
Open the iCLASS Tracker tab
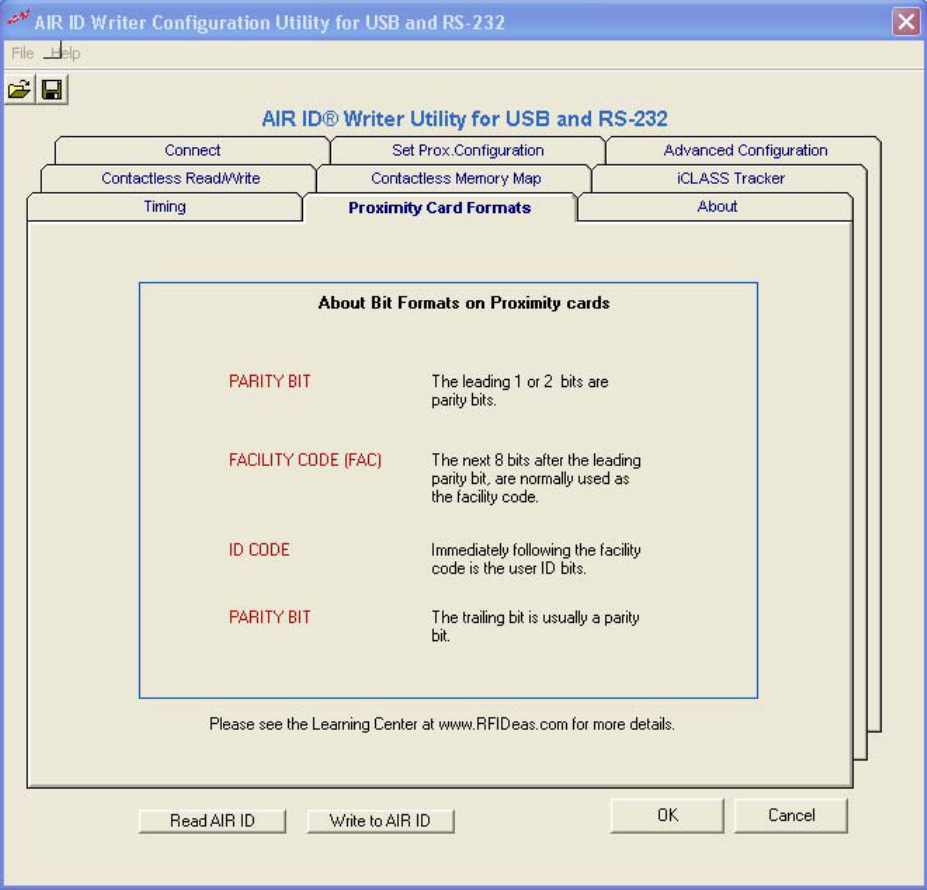click(x=731, y=178)
